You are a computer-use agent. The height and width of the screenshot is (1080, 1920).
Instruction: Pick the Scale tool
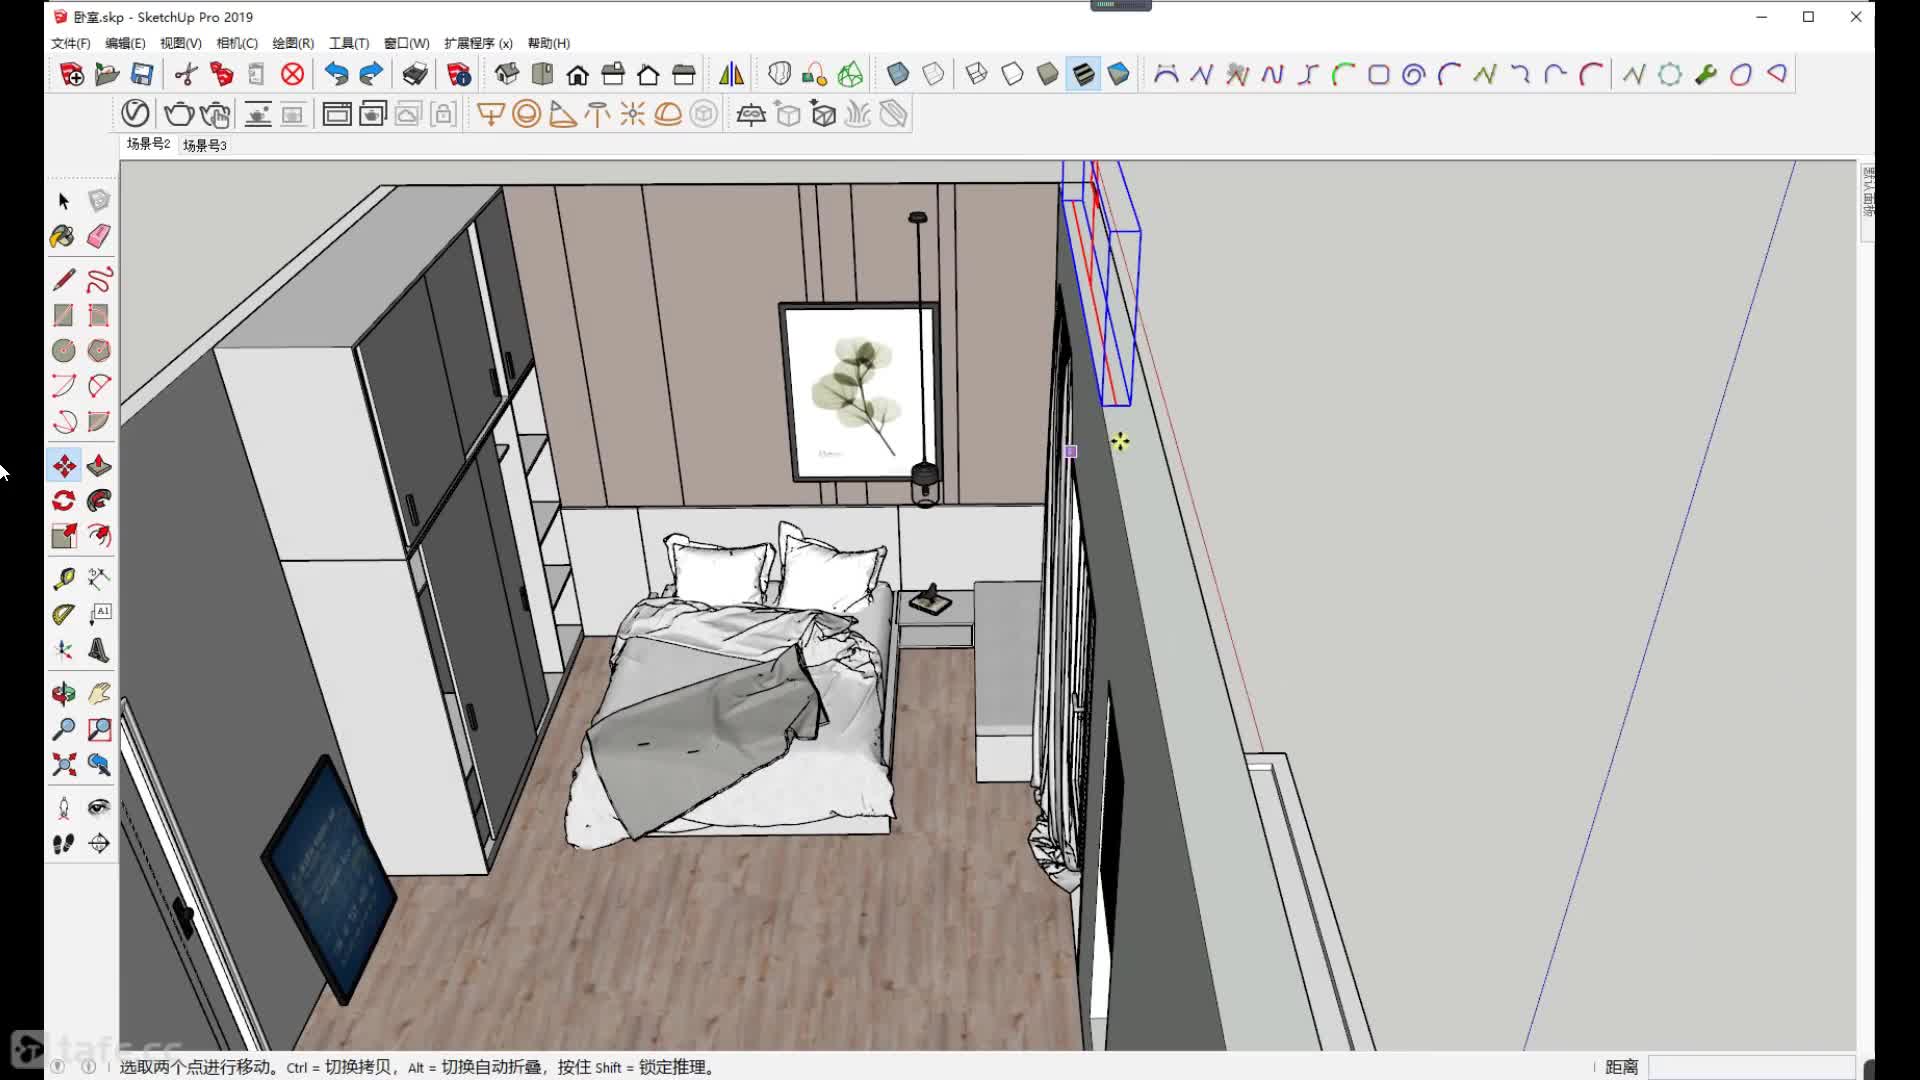[x=64, y=536]
